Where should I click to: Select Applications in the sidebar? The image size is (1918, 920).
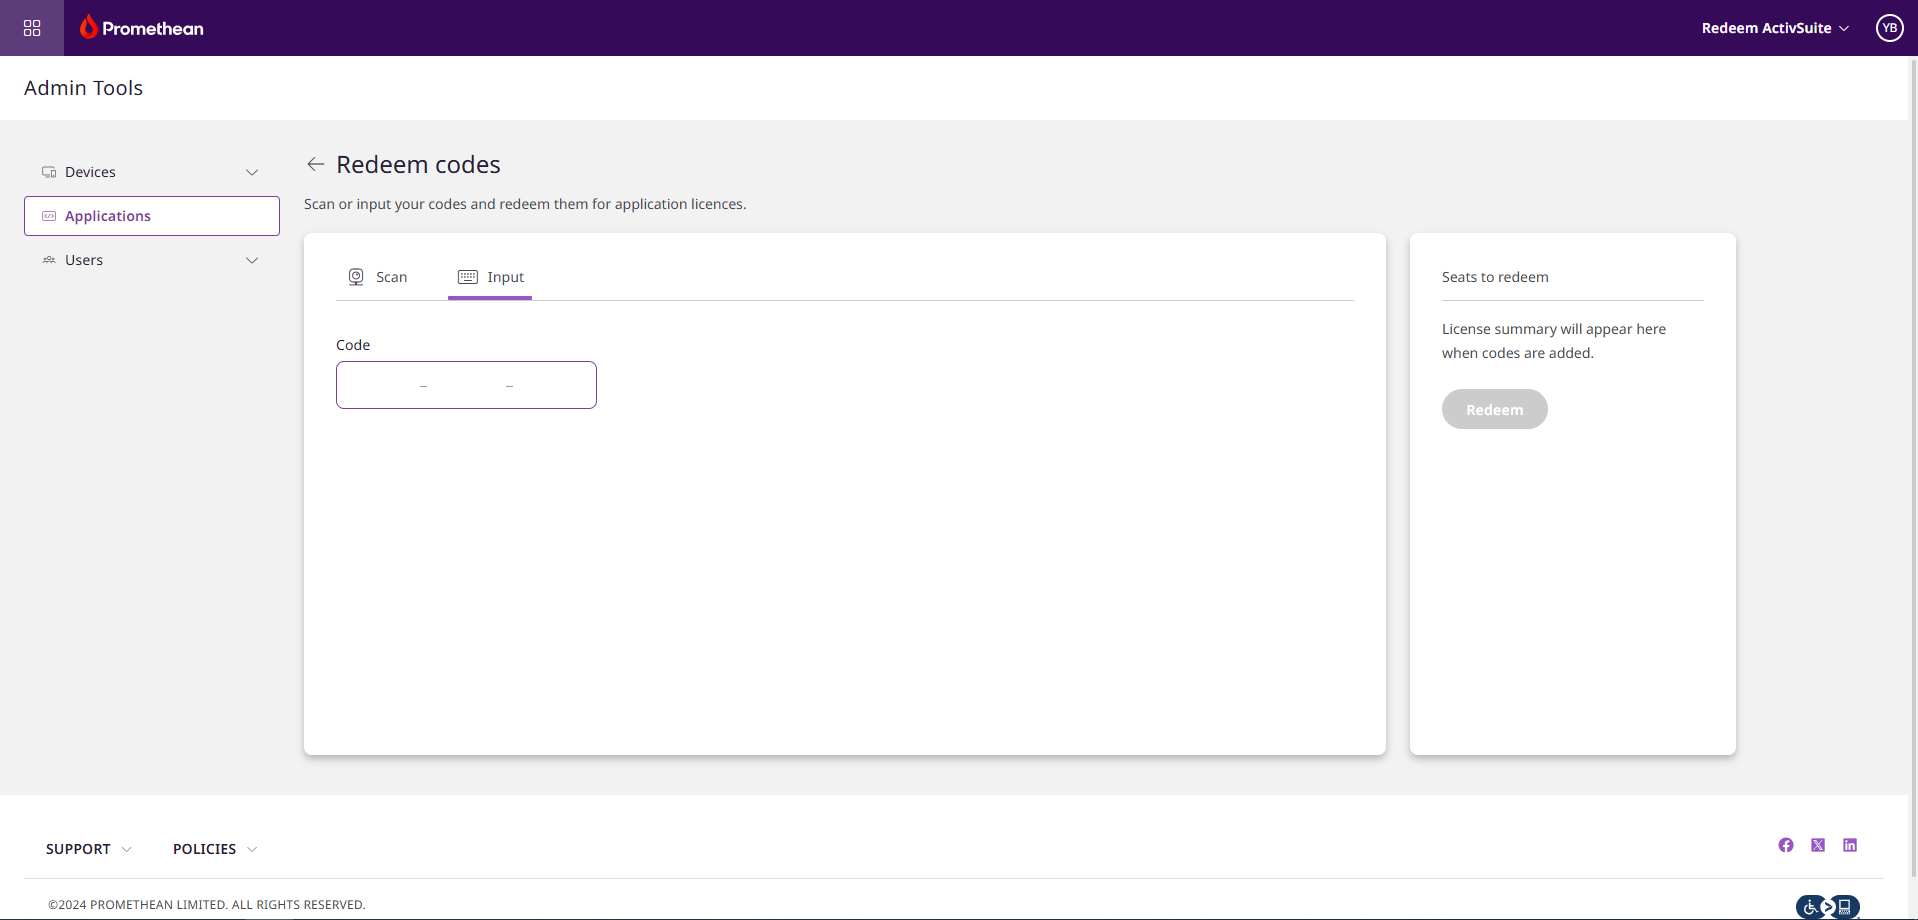152,216
